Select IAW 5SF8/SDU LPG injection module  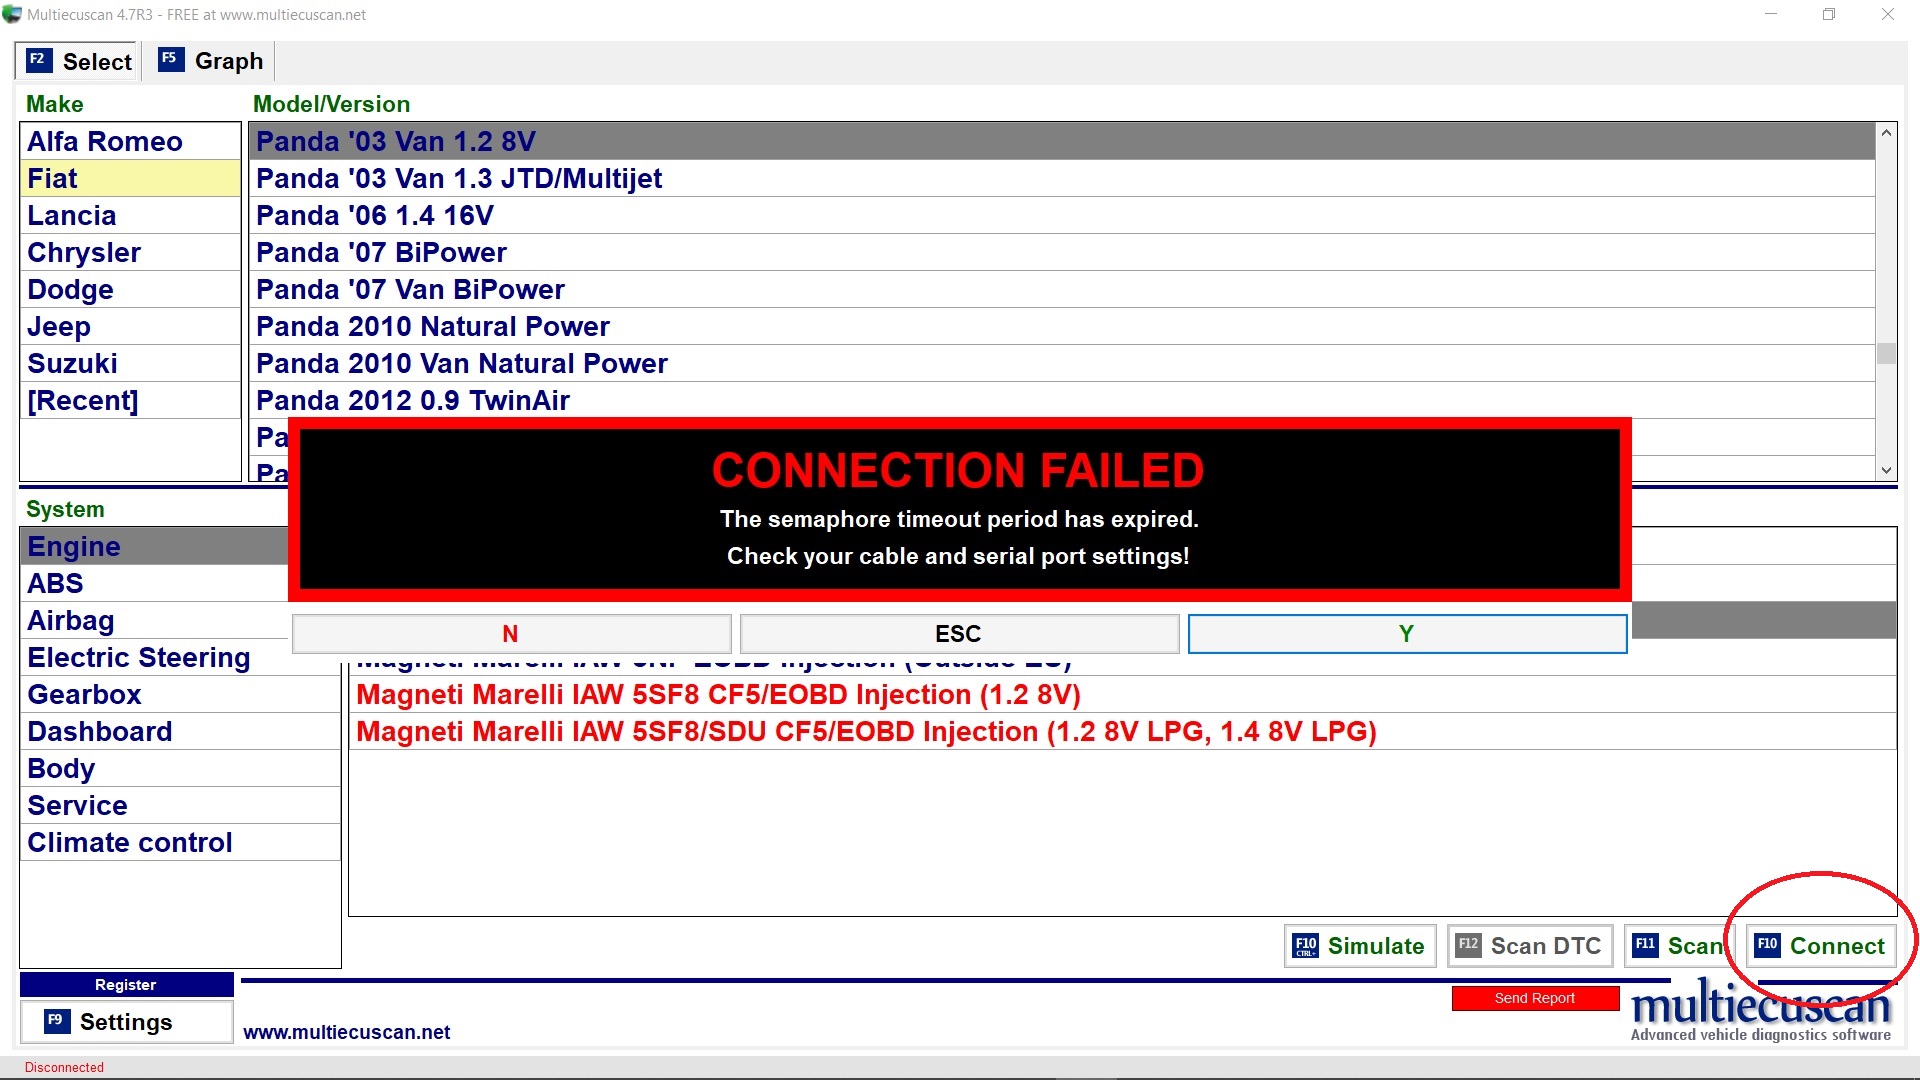click(1122, 731)
